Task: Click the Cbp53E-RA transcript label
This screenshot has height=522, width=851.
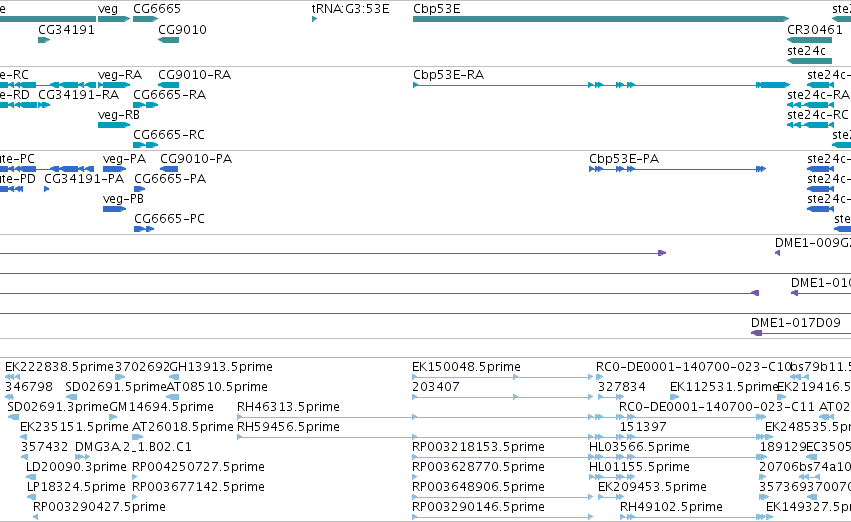Action: click(x=448, y=75)
